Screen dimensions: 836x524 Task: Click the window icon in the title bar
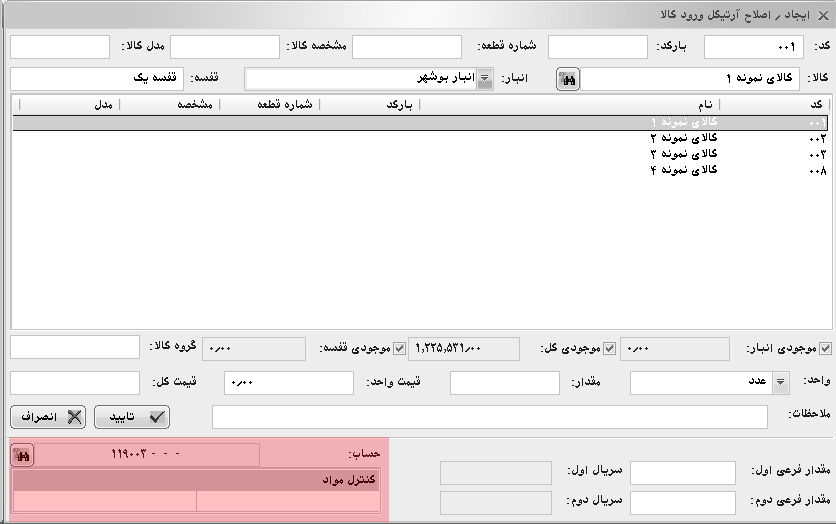[821, 13]
